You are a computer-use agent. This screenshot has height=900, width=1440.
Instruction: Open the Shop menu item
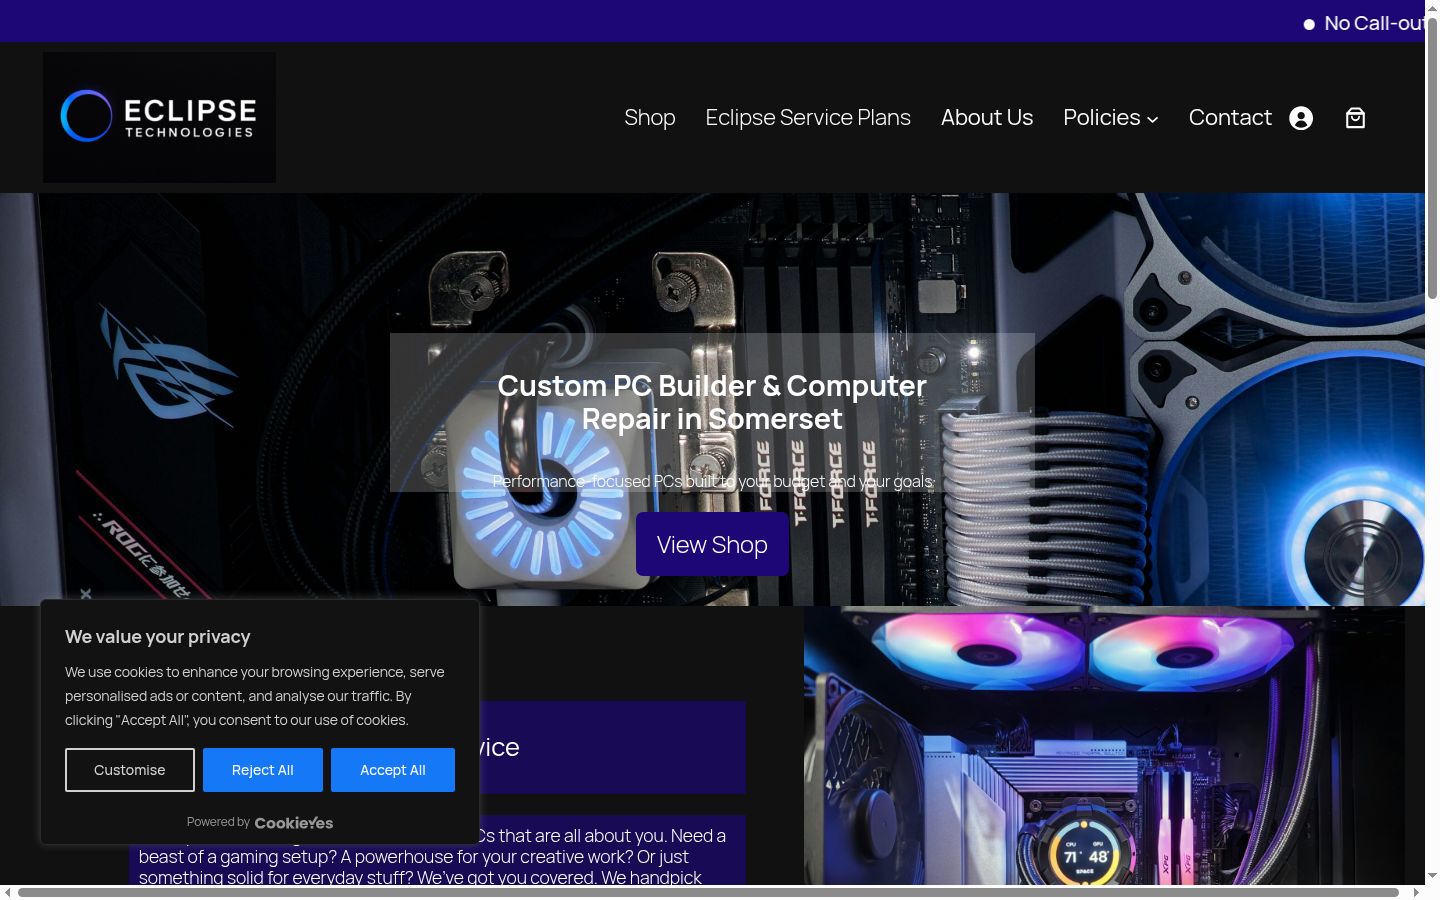coord(650,118)
